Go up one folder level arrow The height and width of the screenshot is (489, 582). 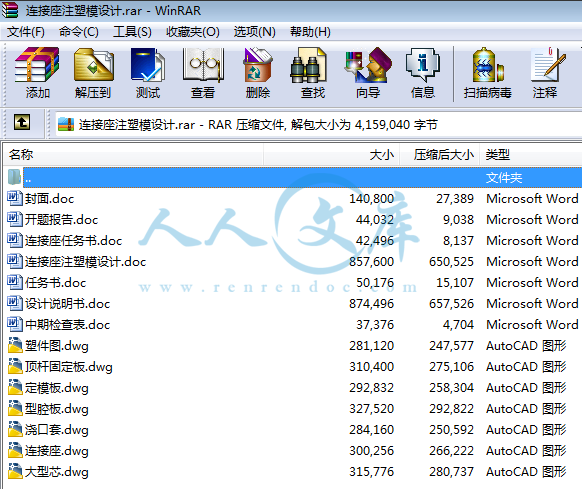coord(22,122)
